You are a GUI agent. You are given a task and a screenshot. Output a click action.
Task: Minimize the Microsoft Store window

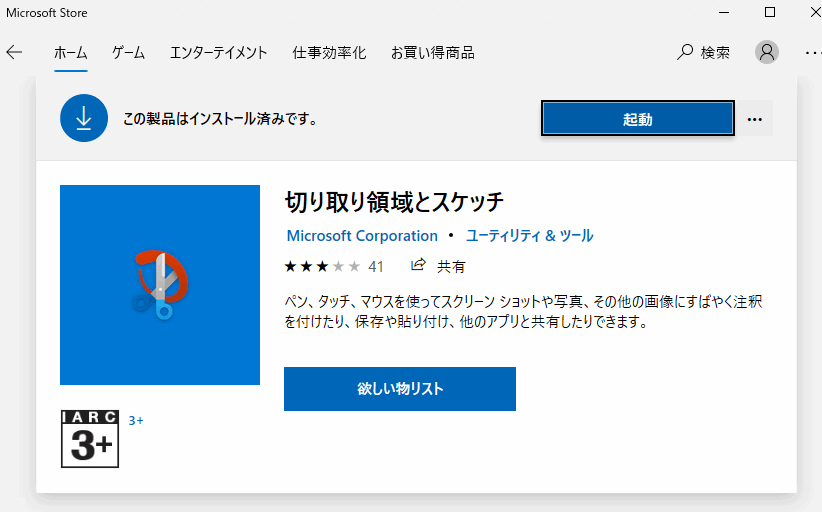pos(724,12)
